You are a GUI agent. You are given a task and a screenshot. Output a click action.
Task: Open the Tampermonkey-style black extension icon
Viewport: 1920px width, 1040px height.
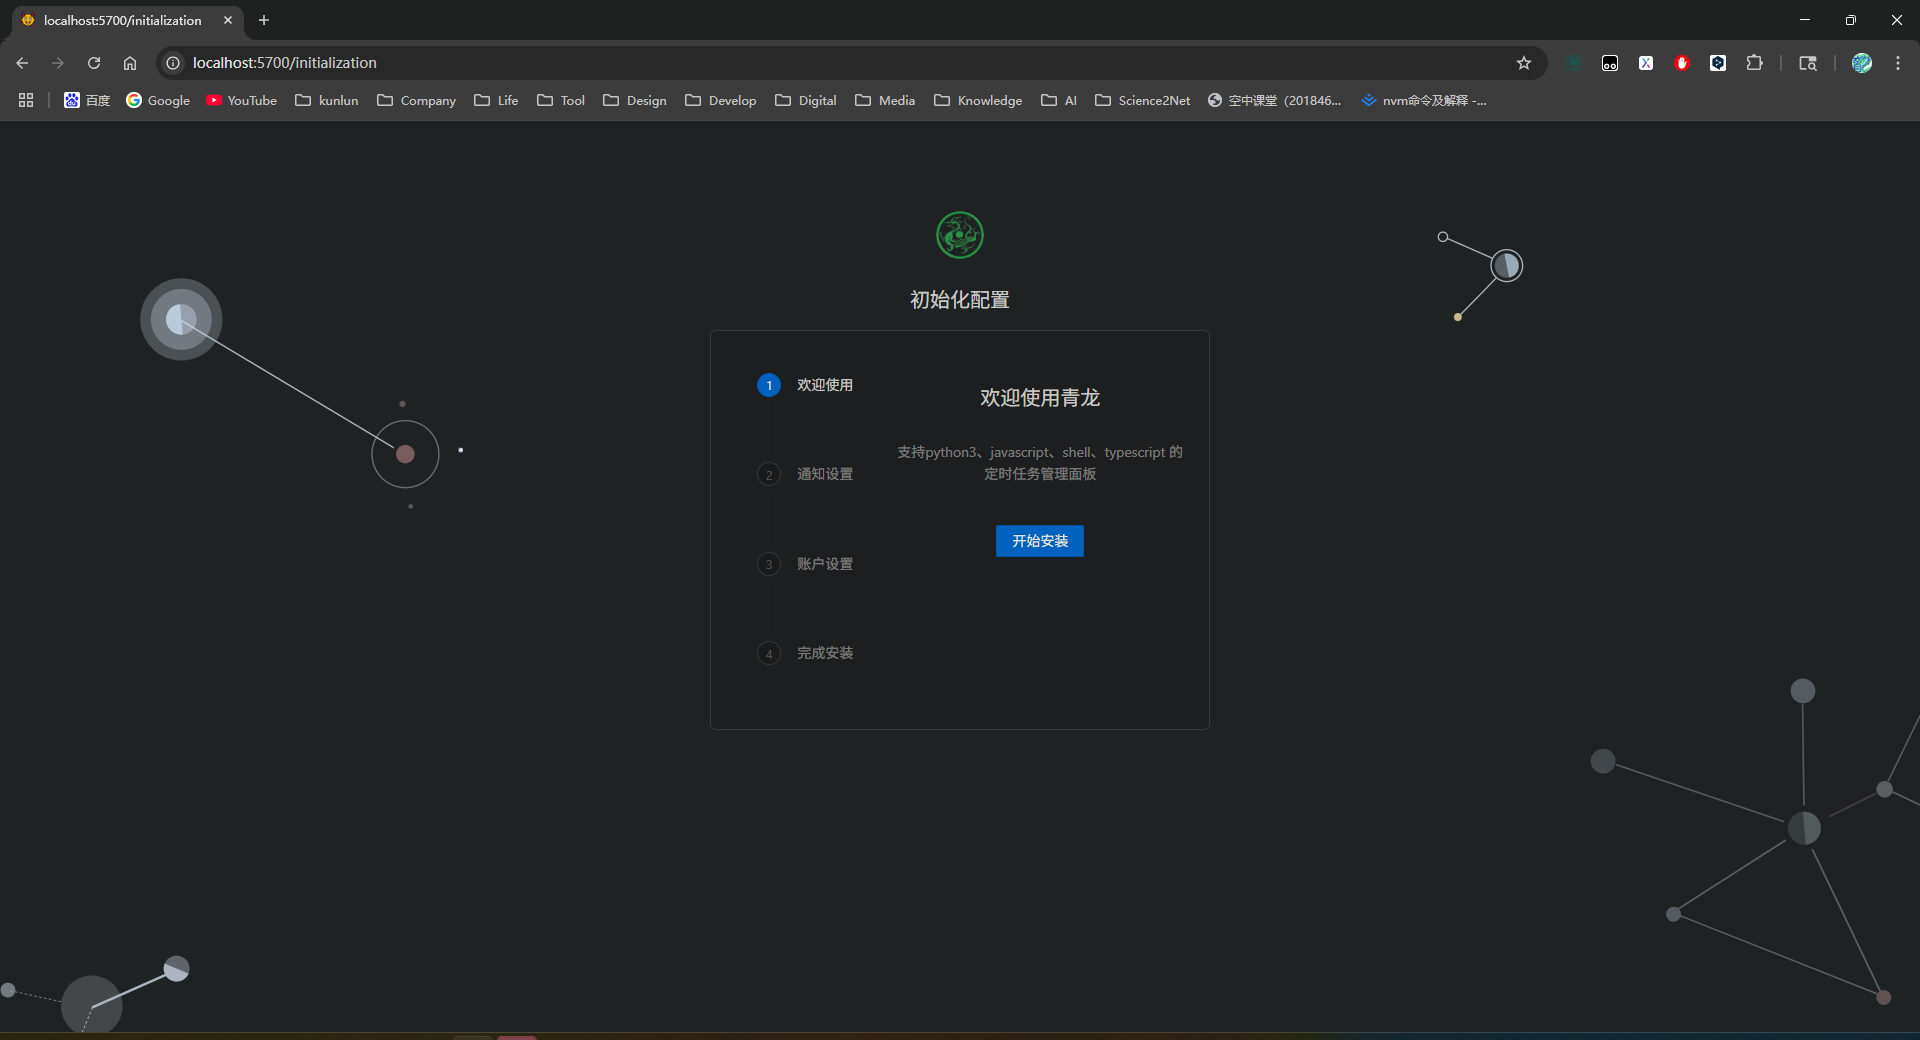tap(1610, 63)
